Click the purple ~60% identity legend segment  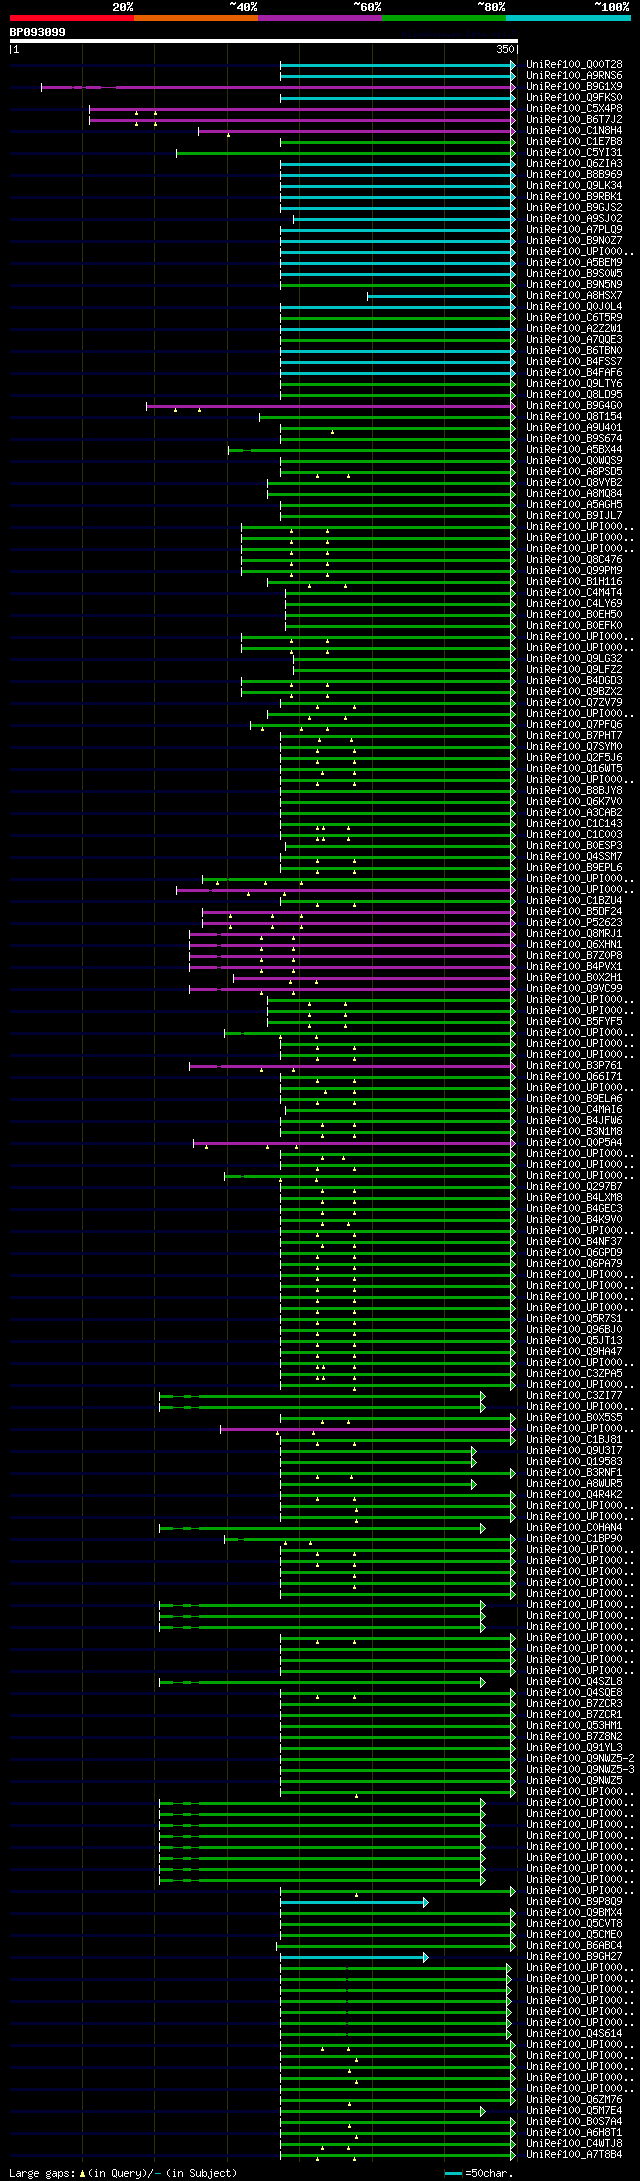point(320,17)
